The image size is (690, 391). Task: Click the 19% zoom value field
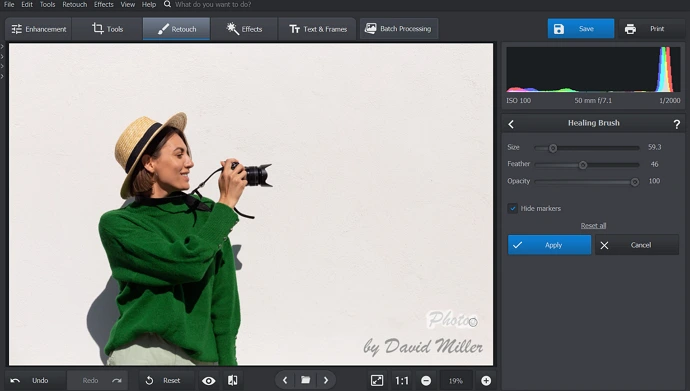pos(456,381)
